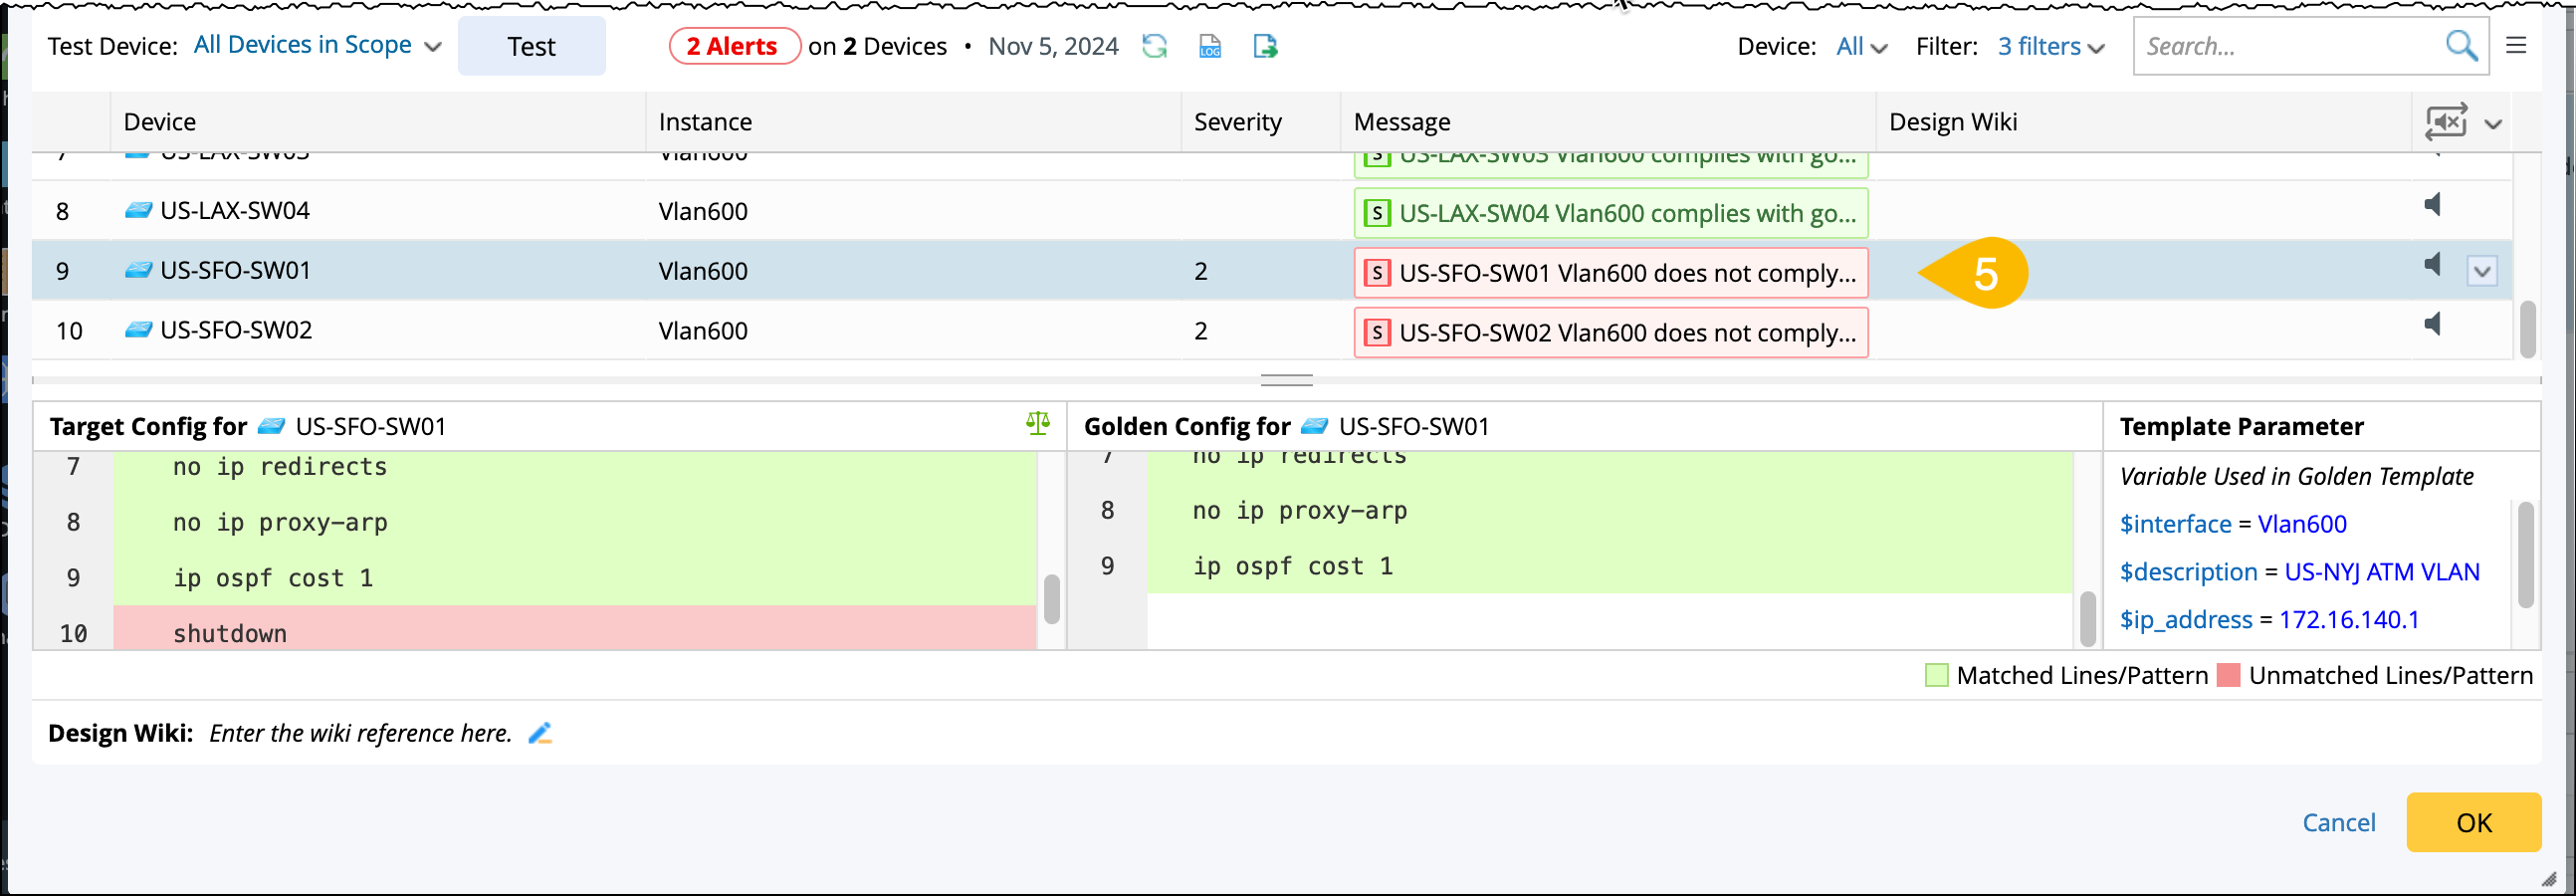Mute alert for US-LAX-SW04 row
This screenshot has width=2576, height=896.
point(2433,205)
